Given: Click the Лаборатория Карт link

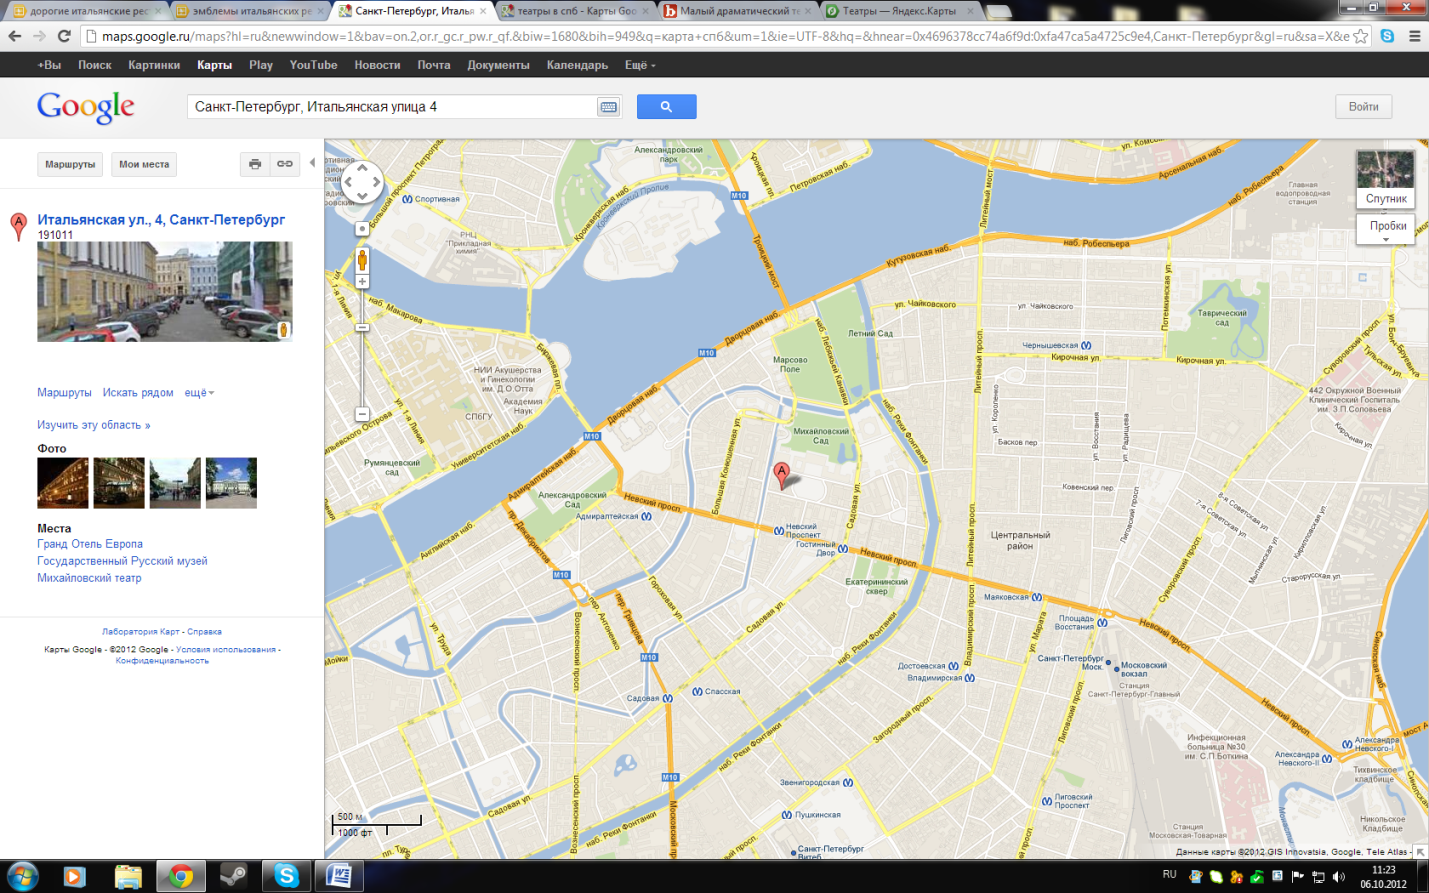Looking at the screenshot, I should pyautogui.click(x=141, y=632).
